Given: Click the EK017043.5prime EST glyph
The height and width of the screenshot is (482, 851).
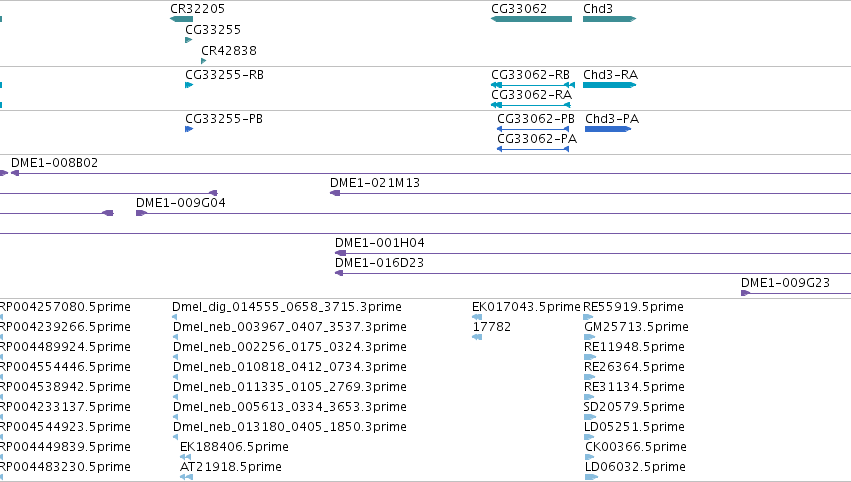Looking at the screenshot, I should (477, 317).
